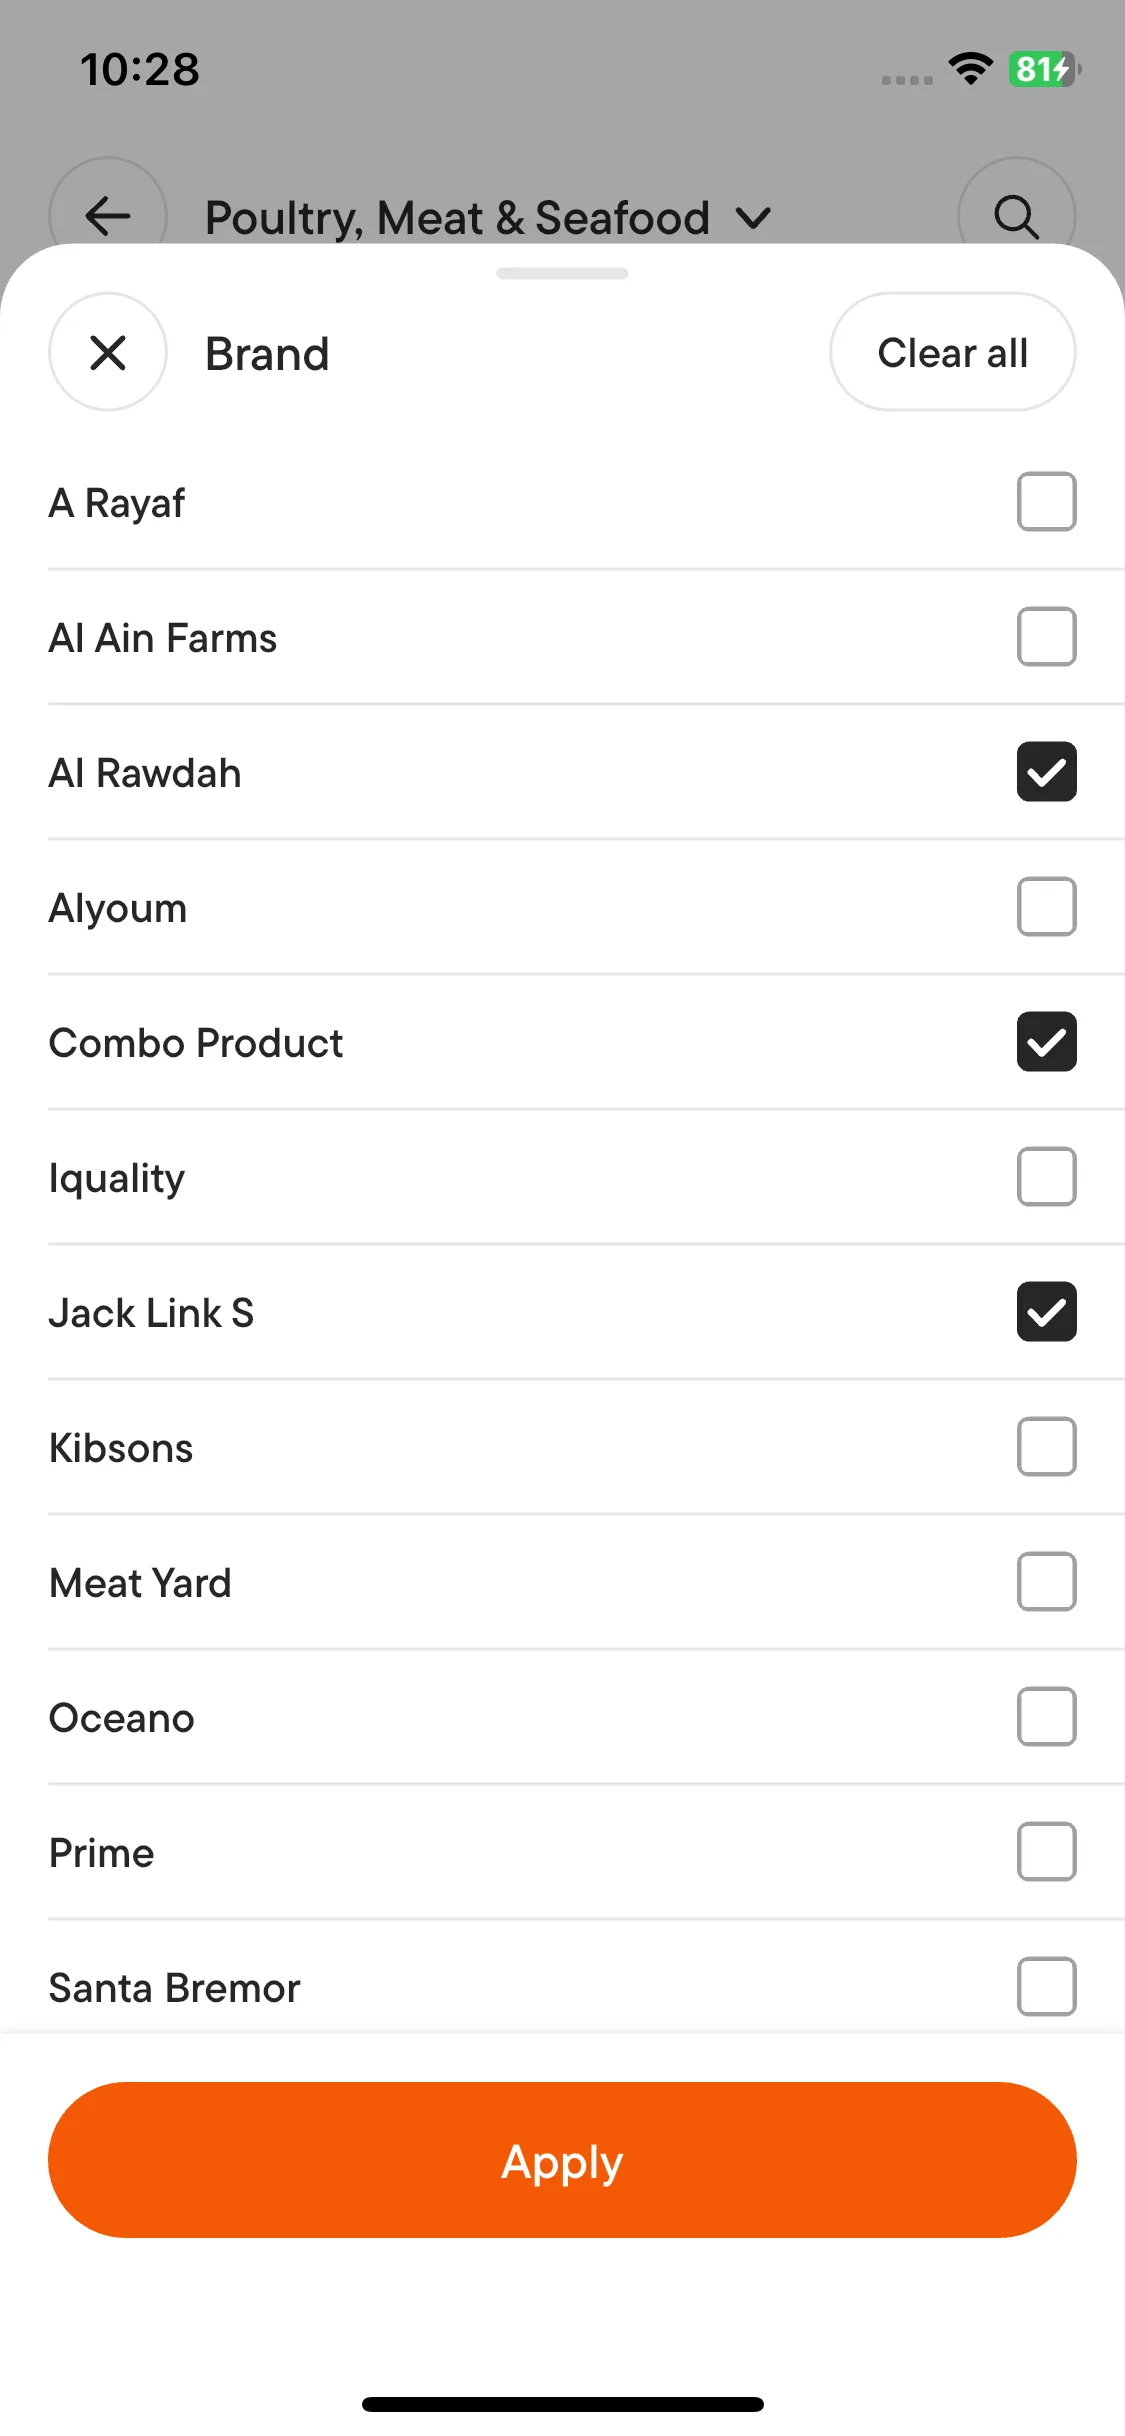Viewport: 1125px width, 2436px height.
Task: Tap the Wi-Fi status icon
Action: click(x=970, y=69)
